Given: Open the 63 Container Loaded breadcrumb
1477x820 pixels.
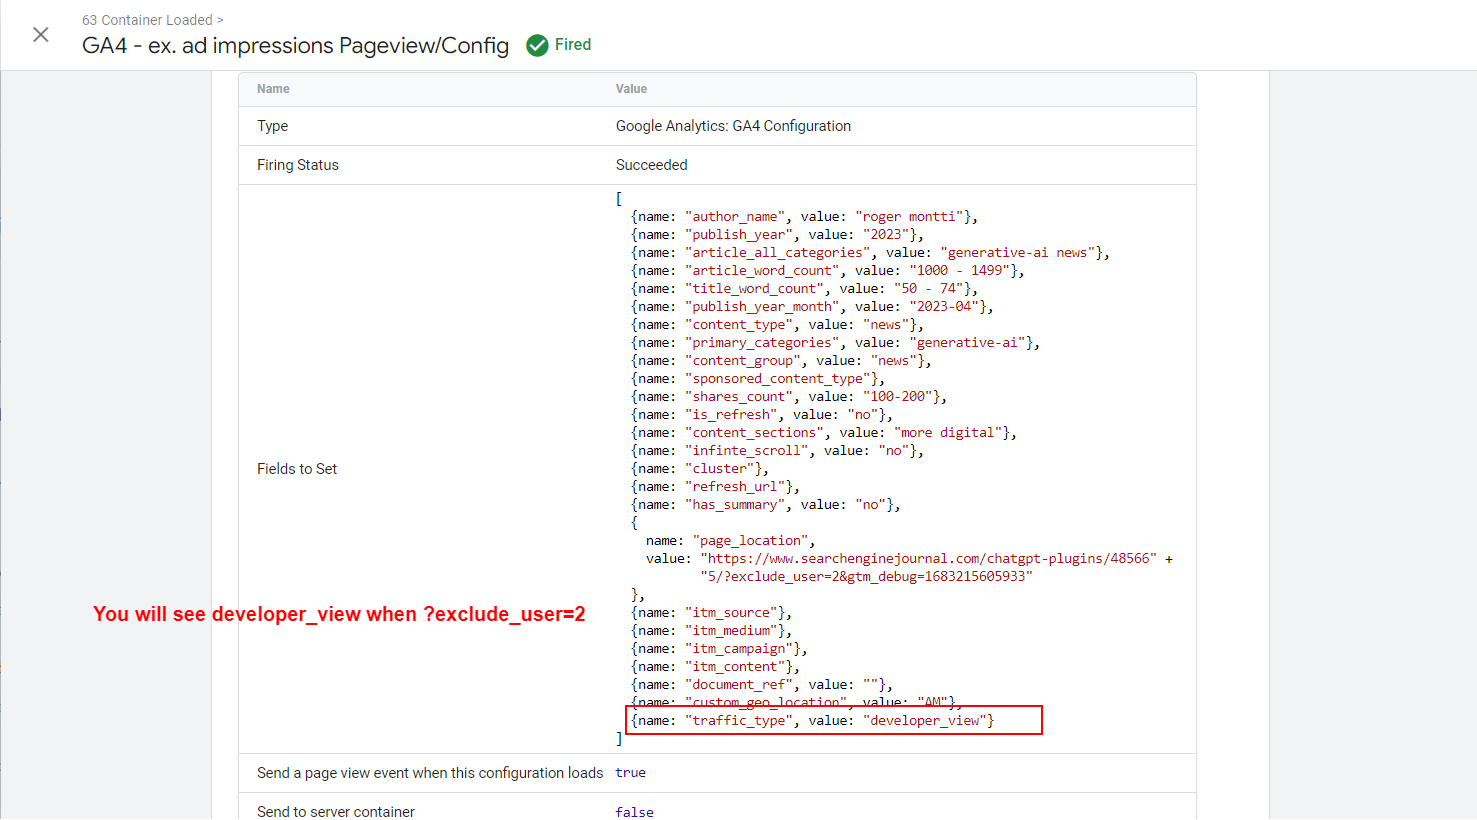Looking at the screenshot, I should click(x=146, y=19).
